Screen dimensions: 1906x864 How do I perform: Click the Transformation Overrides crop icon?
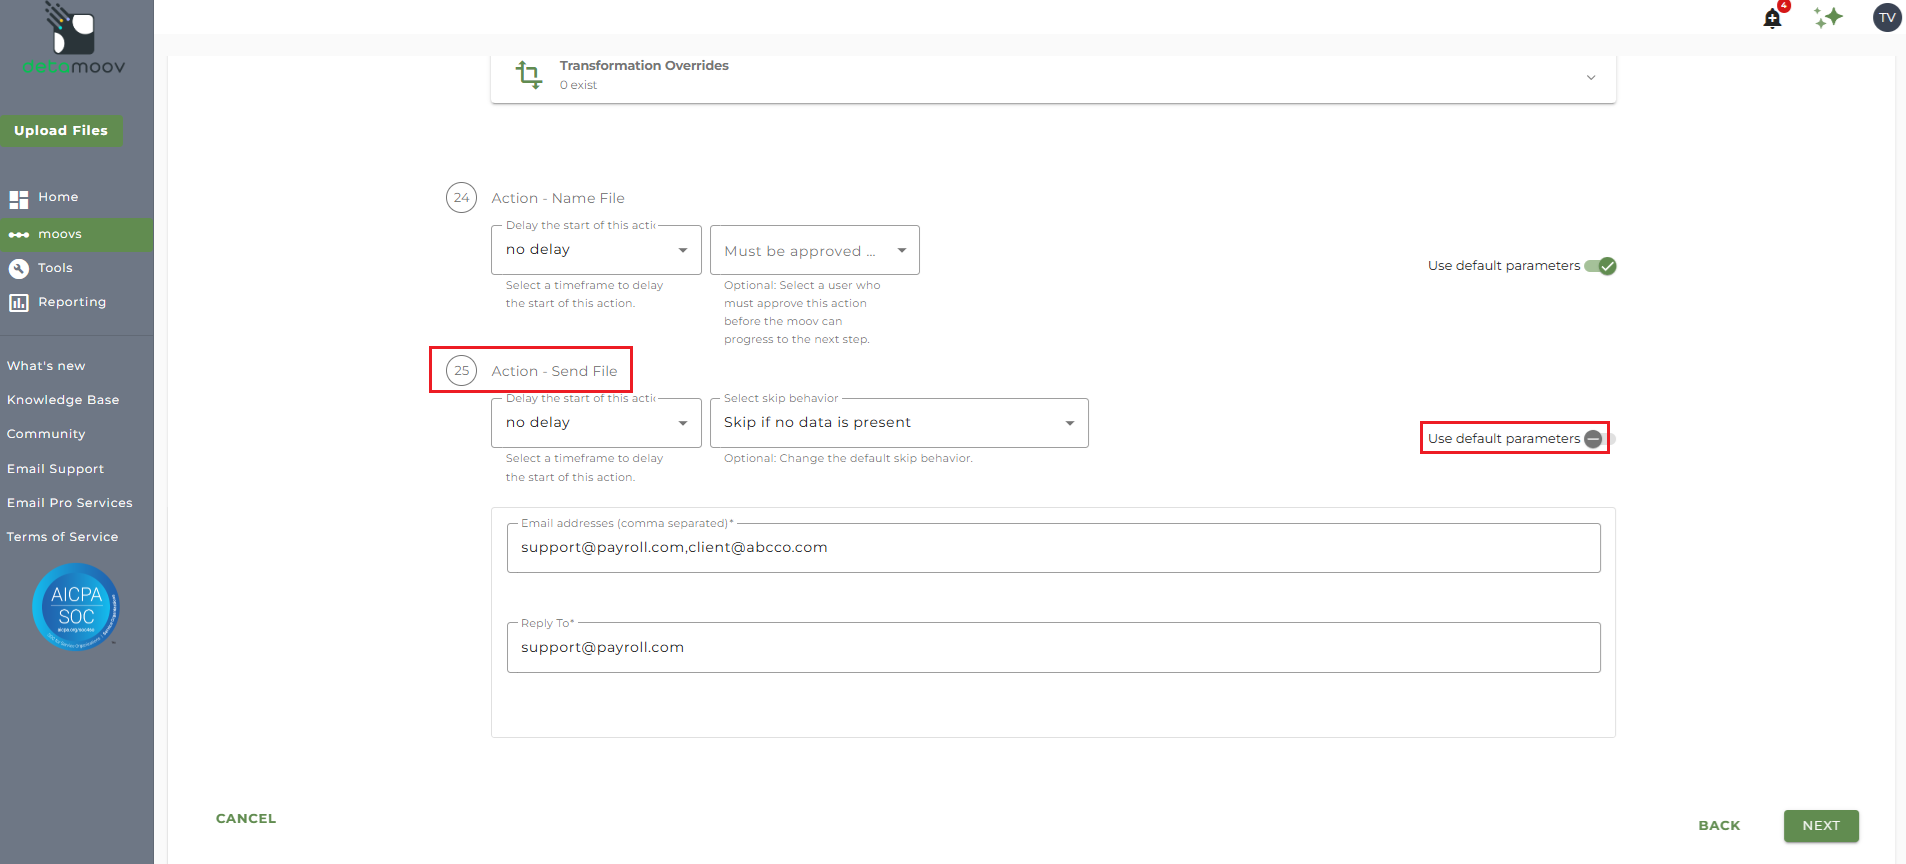click(529, 75)
